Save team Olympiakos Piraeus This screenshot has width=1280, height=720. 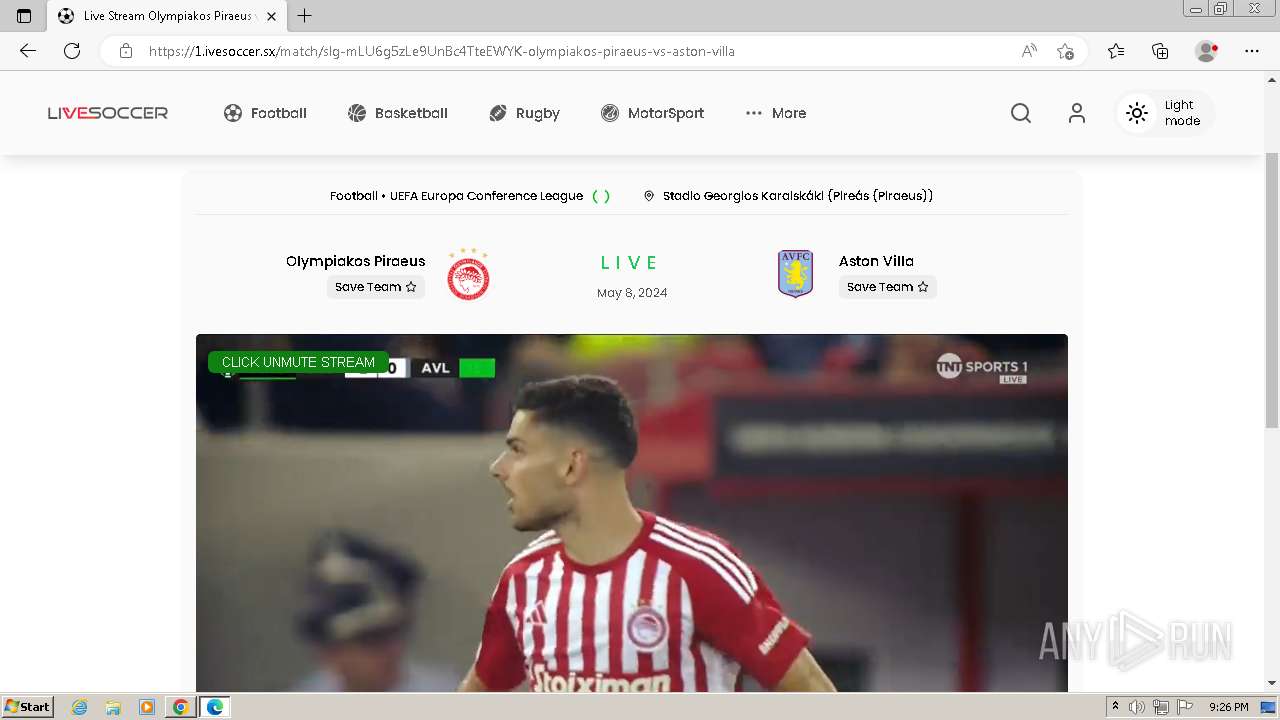click(x=375, y=287)
